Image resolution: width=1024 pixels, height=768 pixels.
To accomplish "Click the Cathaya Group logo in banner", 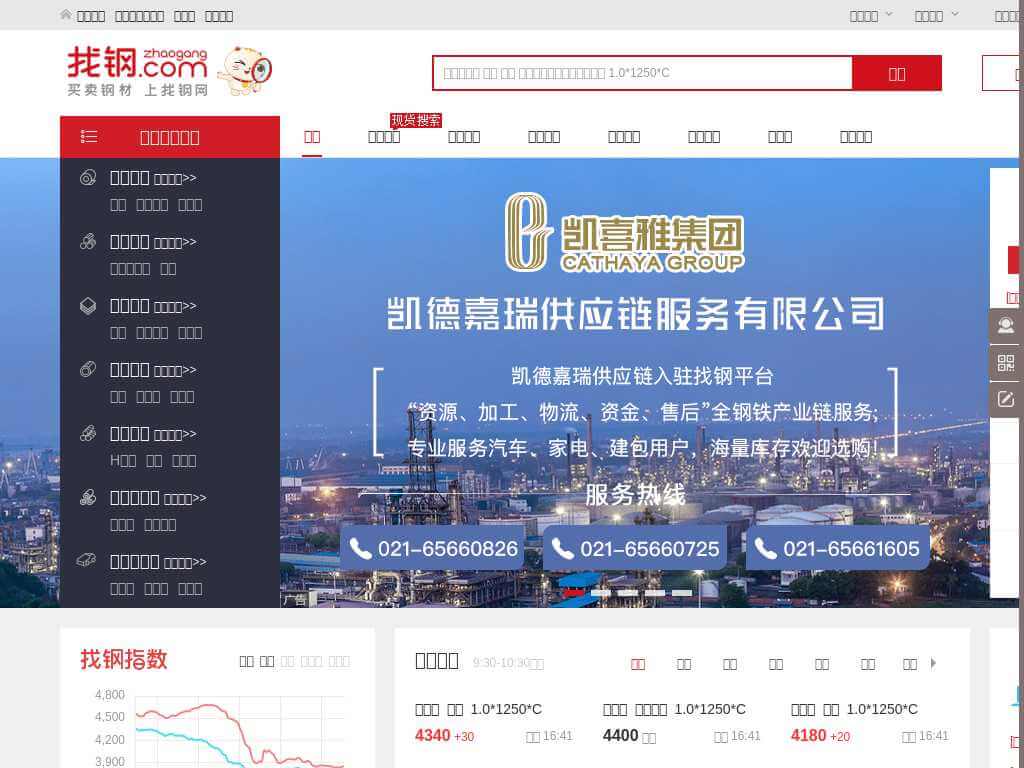I will 624,232.
